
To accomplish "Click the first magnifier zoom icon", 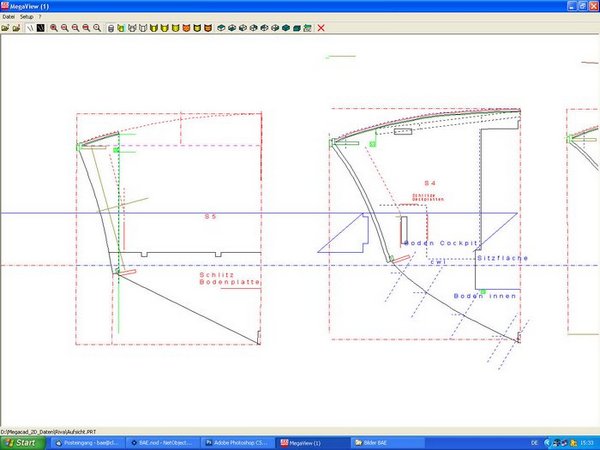I will click(53, 28).
